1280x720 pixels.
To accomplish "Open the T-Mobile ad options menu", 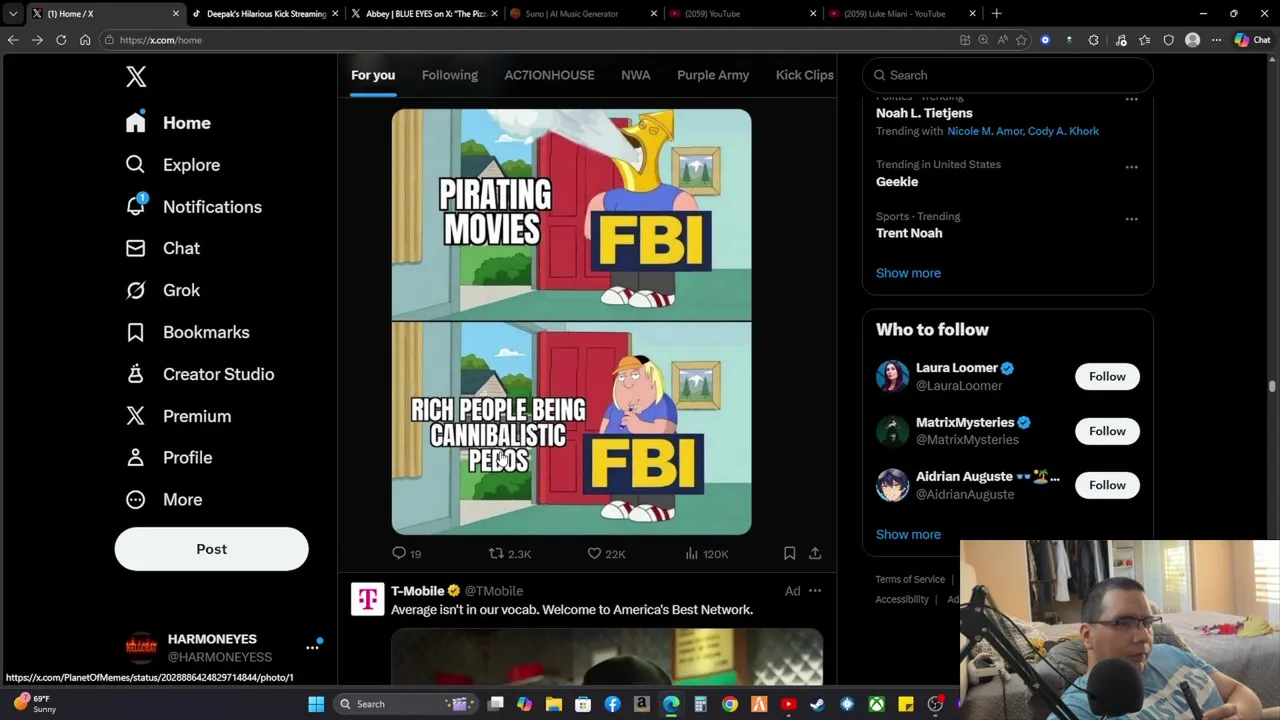I will 815,591.
